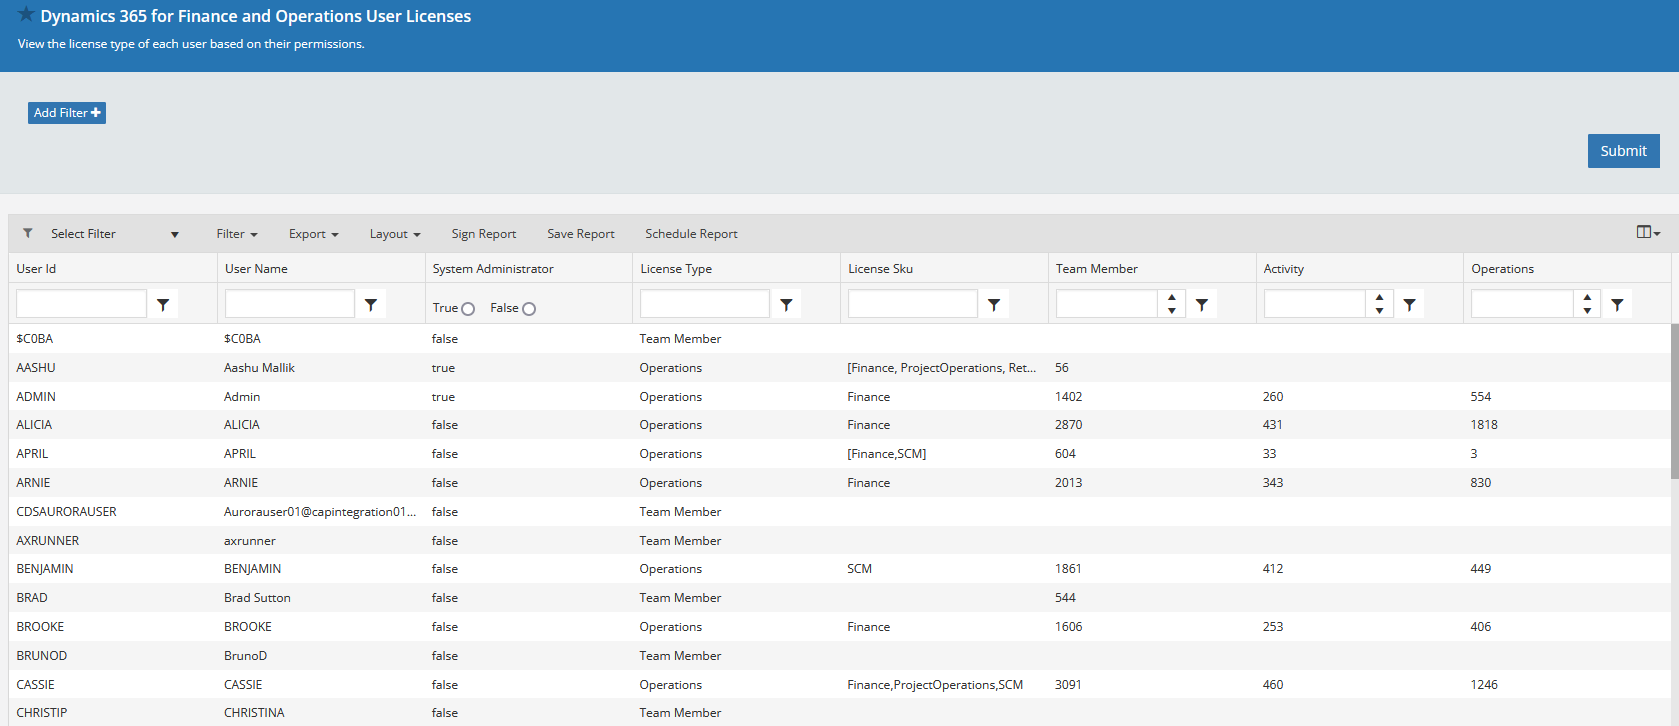Screen dimensions: 1679x726
Task: Click the Operations column header
Action: [x=1567, y=268]
